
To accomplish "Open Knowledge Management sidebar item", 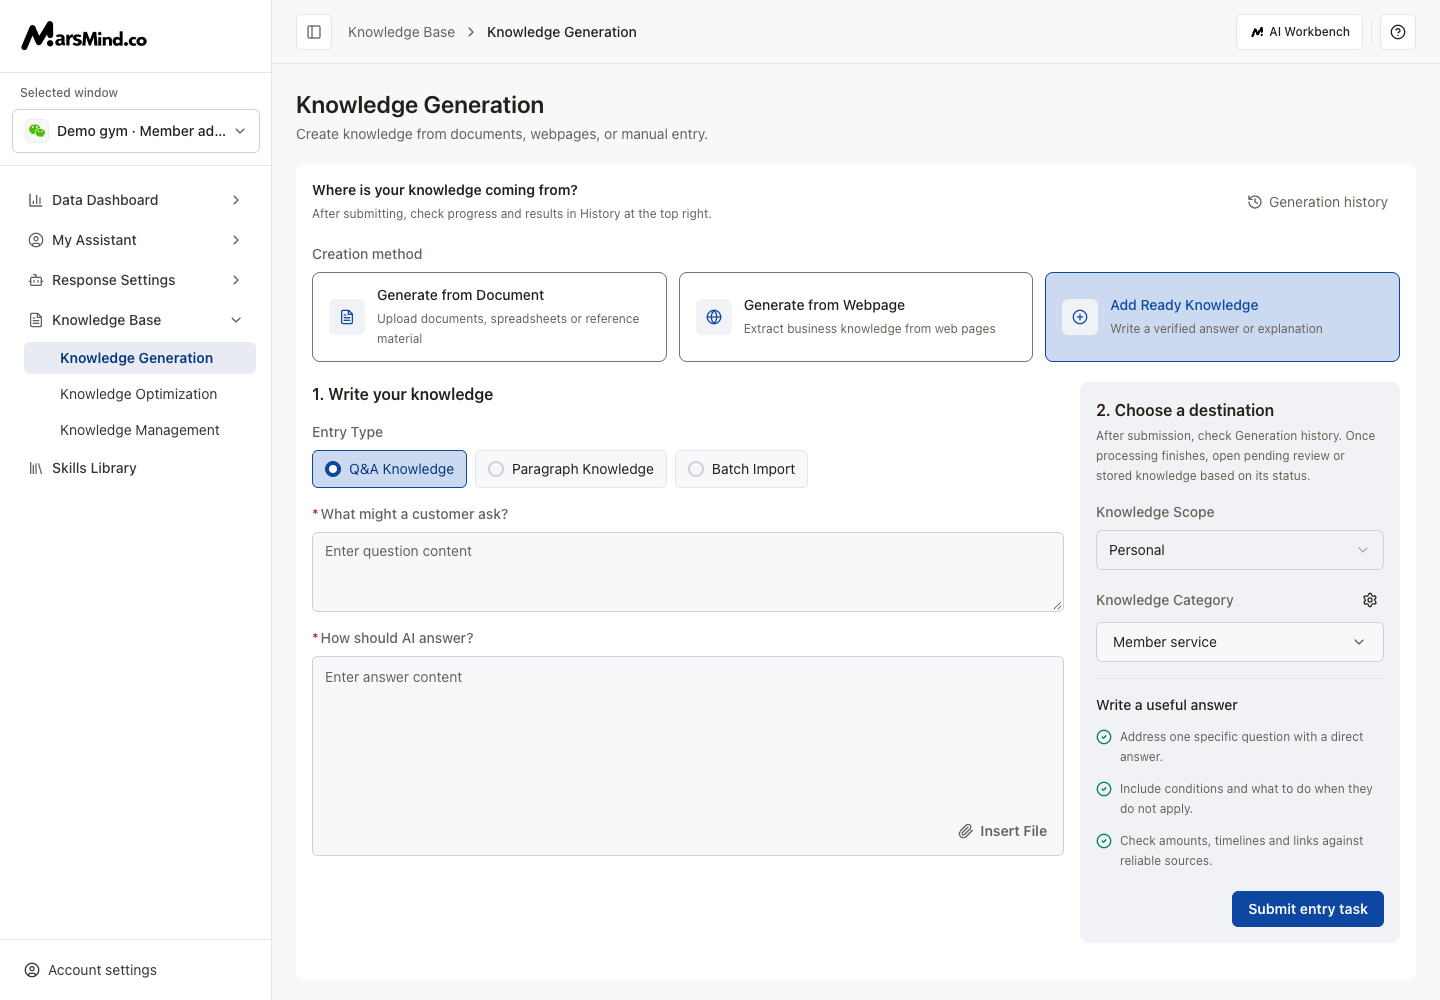I will coord(140,430).
